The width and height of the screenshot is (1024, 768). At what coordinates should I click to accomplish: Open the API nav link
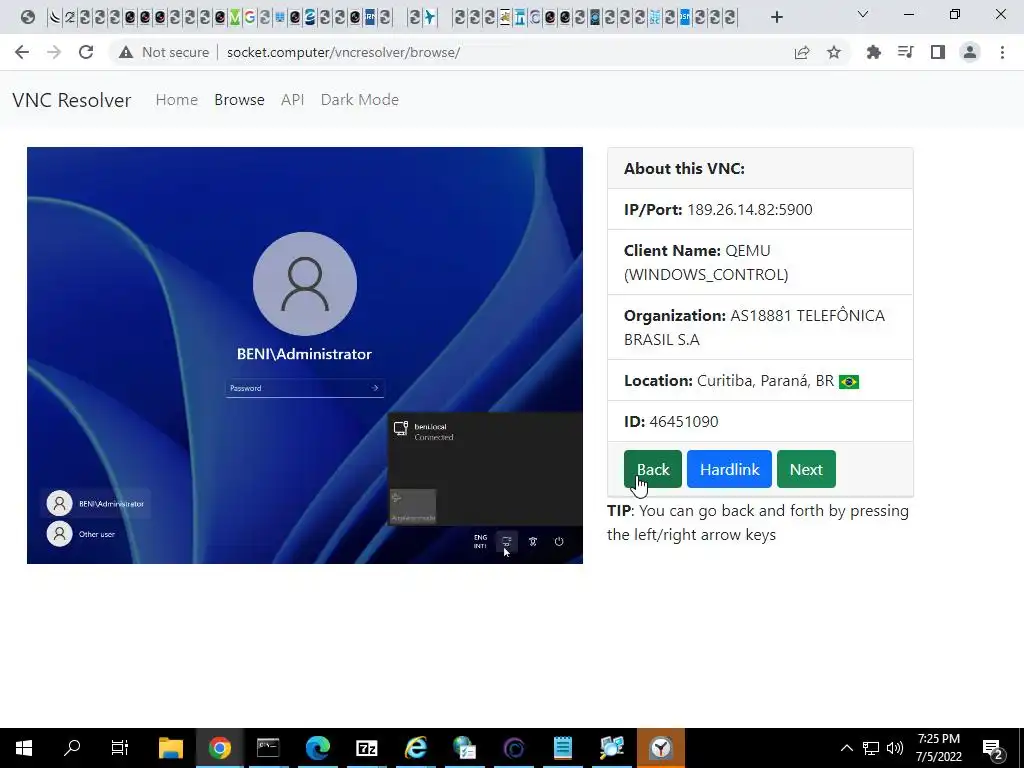pos(293,100)
